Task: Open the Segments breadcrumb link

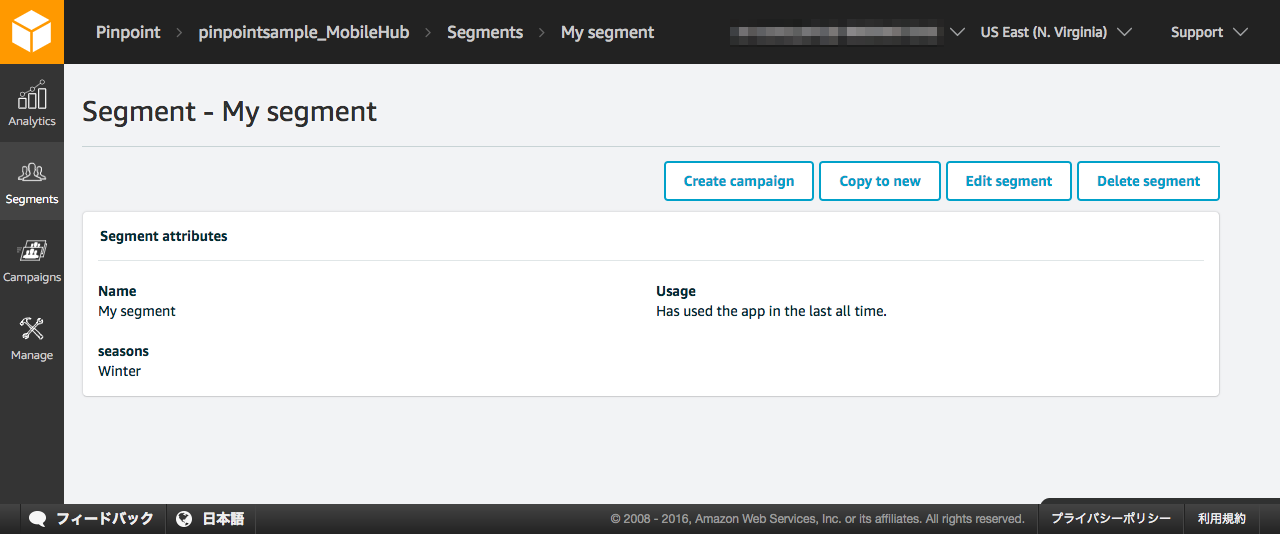Action: point(485,32)
